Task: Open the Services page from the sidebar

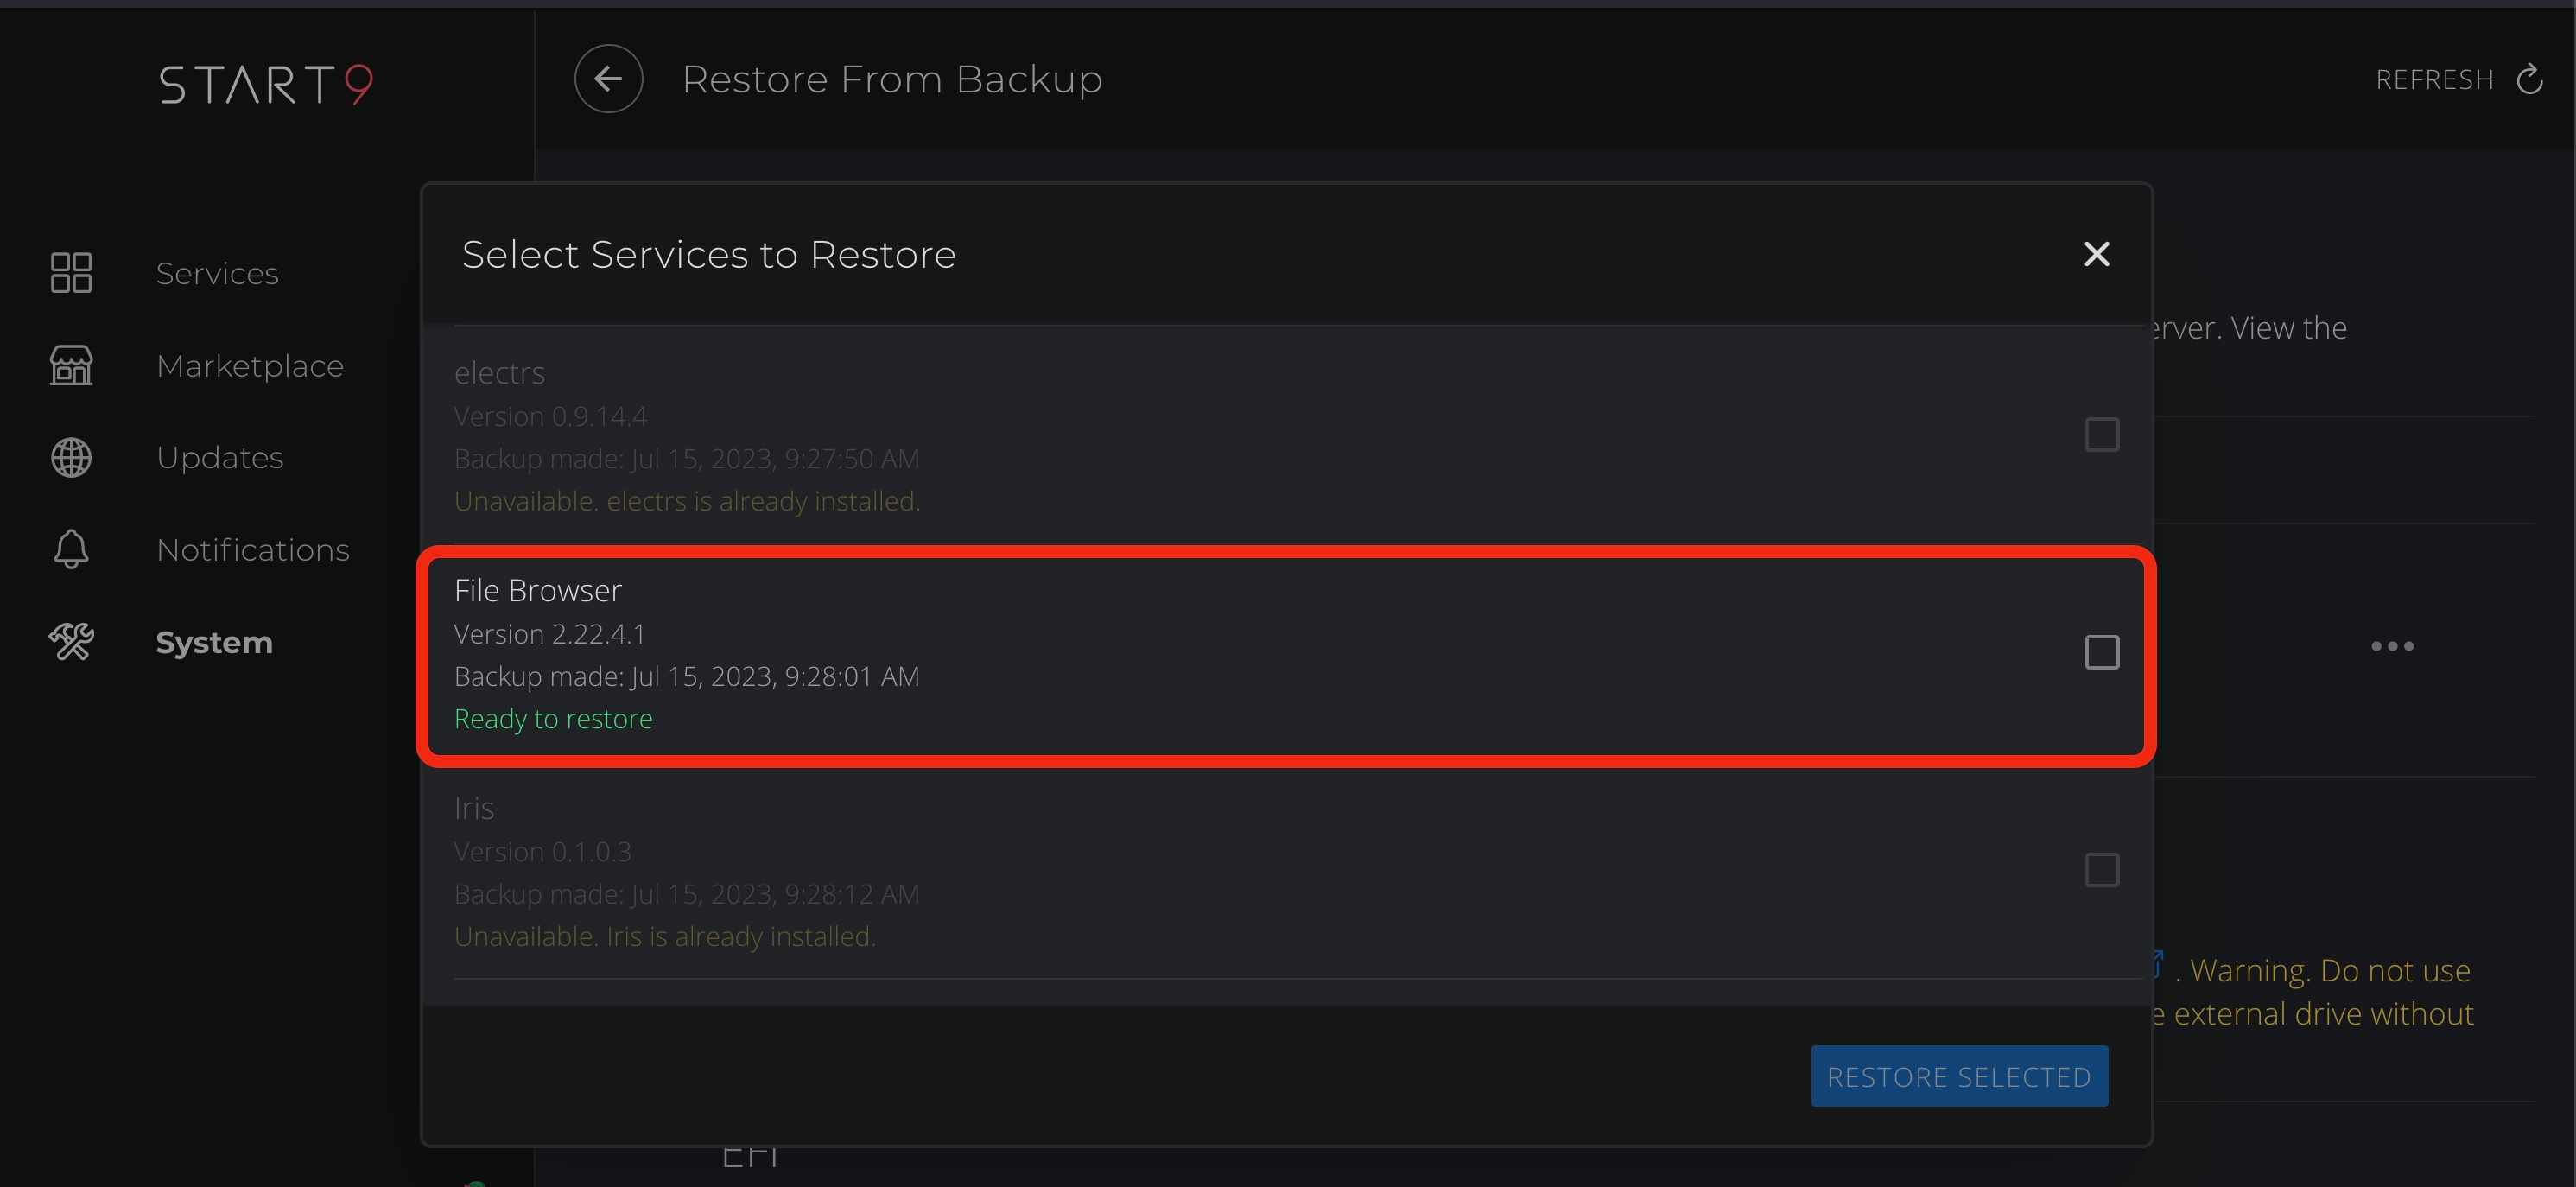Action: point(217,272)
